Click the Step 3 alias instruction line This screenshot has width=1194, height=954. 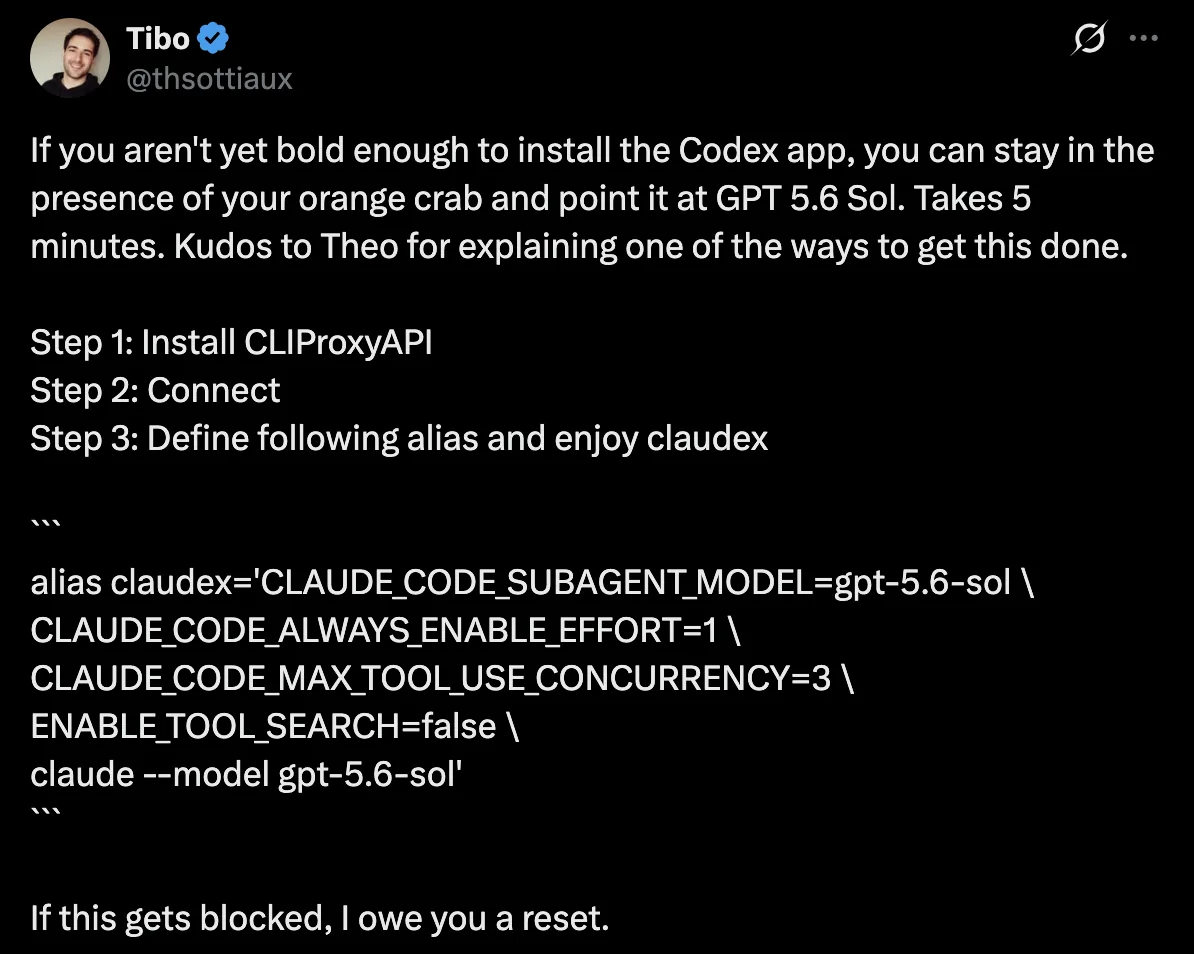399,439
